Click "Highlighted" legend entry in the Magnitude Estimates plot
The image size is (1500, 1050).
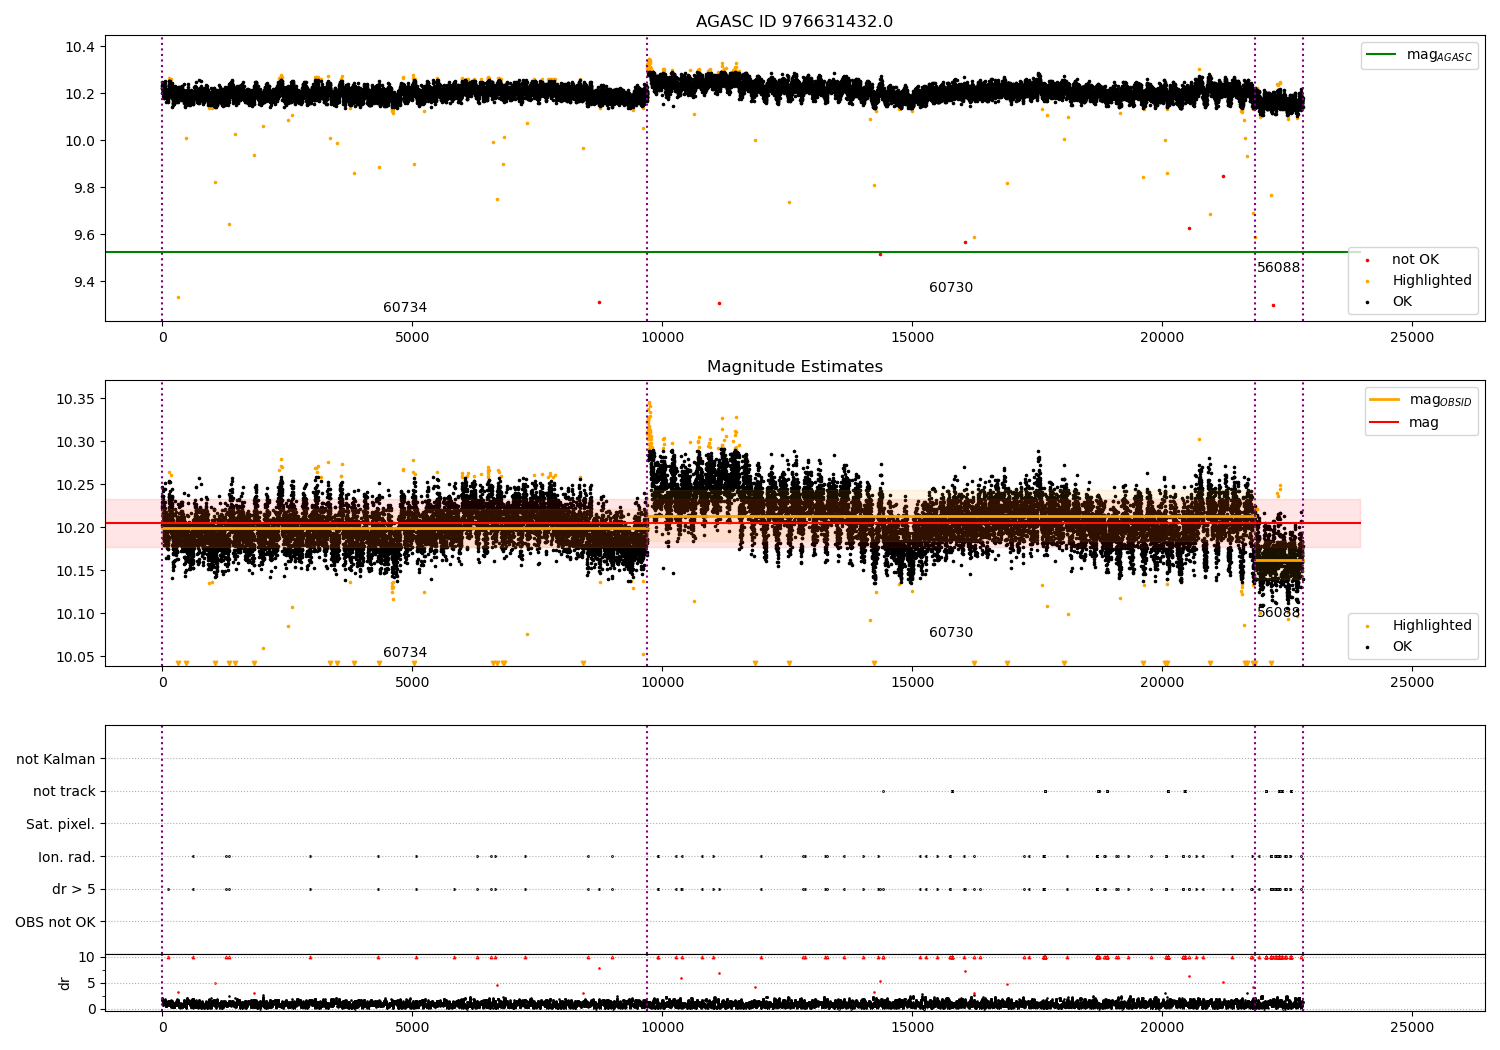[x=1431, y=625]
